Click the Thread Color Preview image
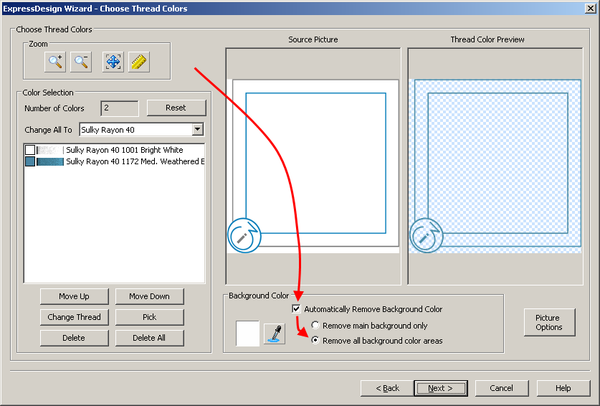 click(495, 166)
